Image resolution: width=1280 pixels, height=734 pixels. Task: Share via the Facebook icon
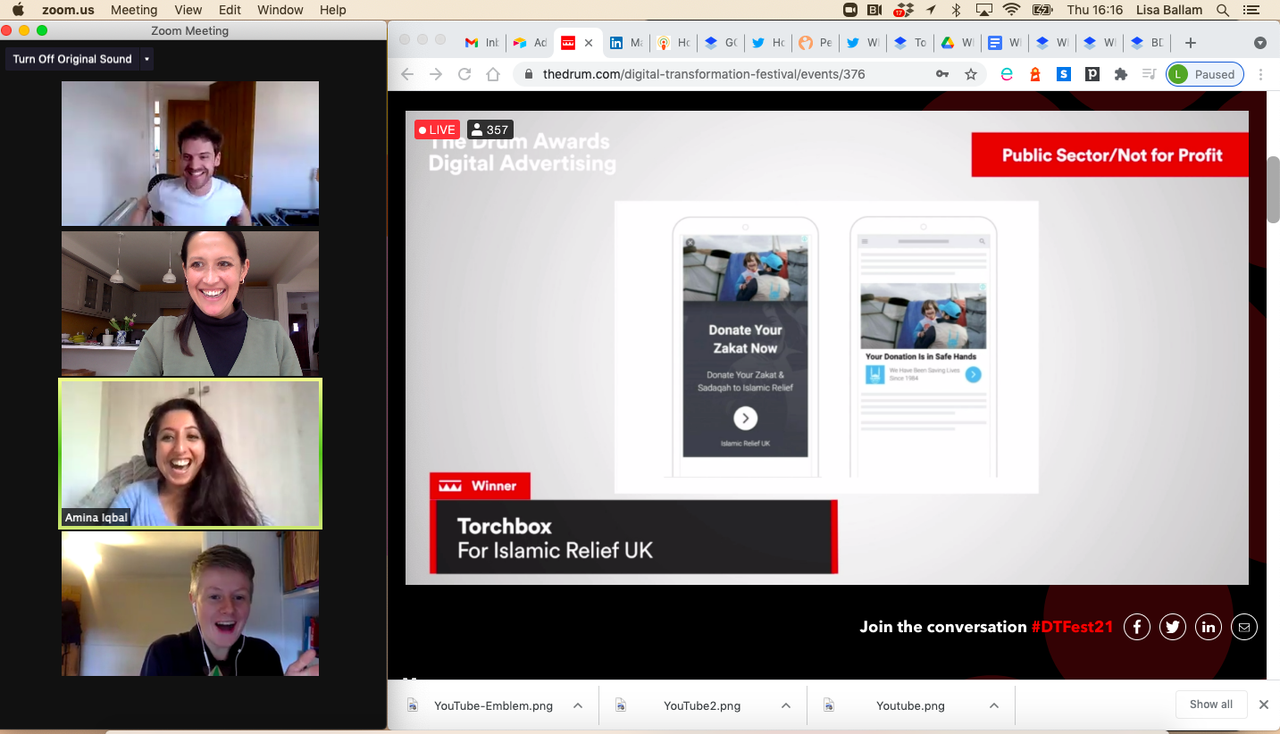(1137, 627)
